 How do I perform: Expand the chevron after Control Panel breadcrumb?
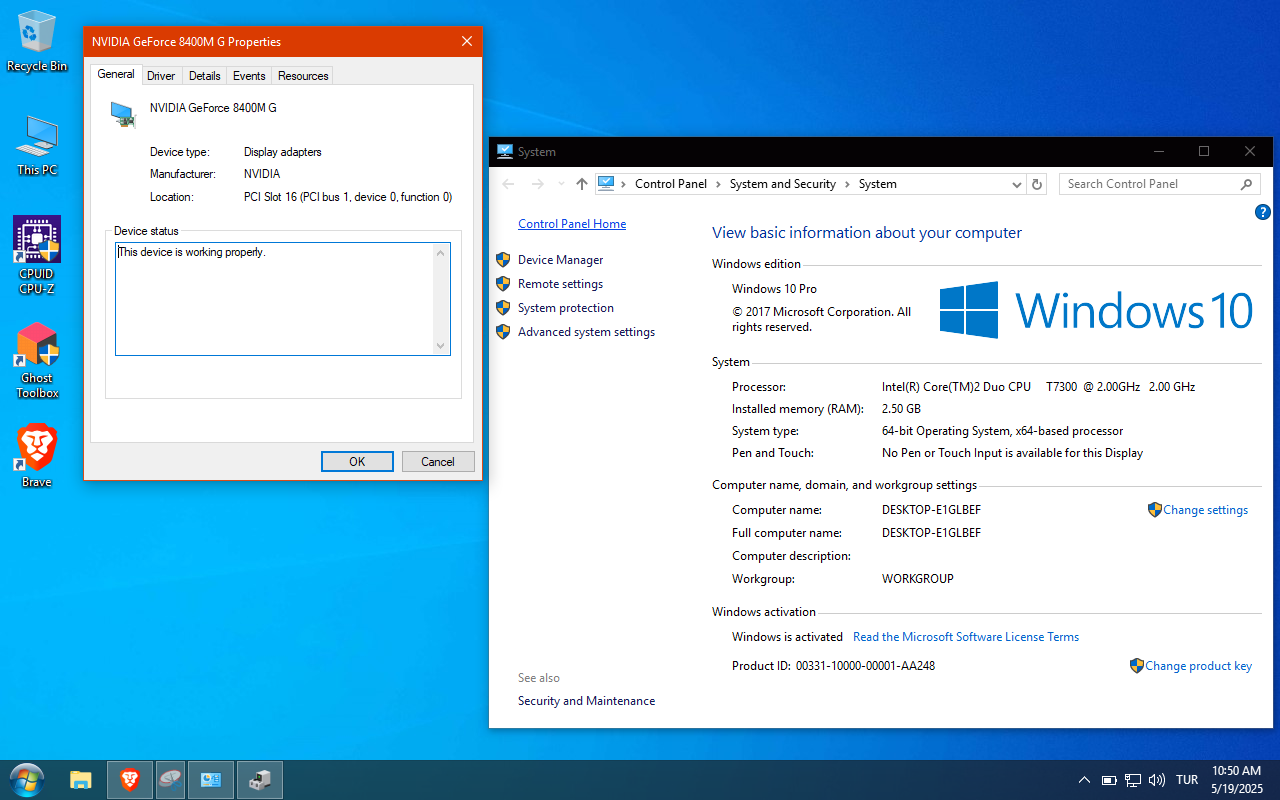click(718, 184)
